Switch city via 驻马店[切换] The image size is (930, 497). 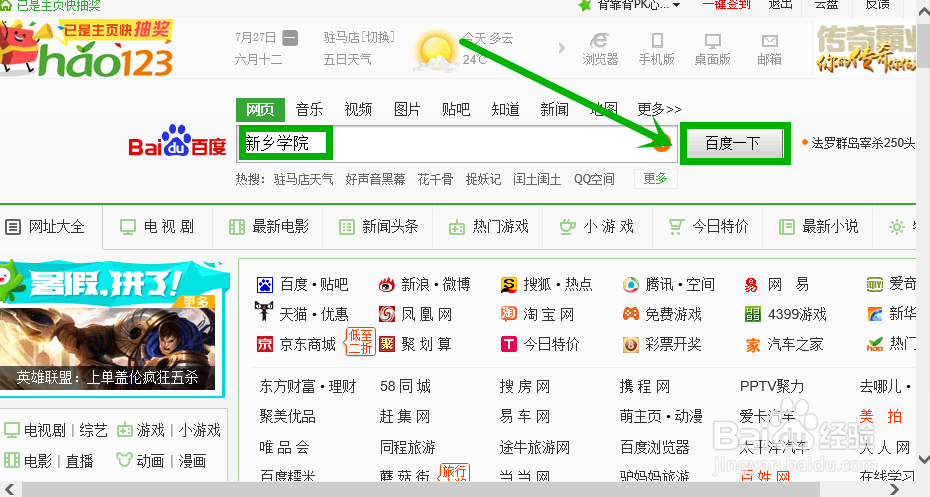(359, 37)
